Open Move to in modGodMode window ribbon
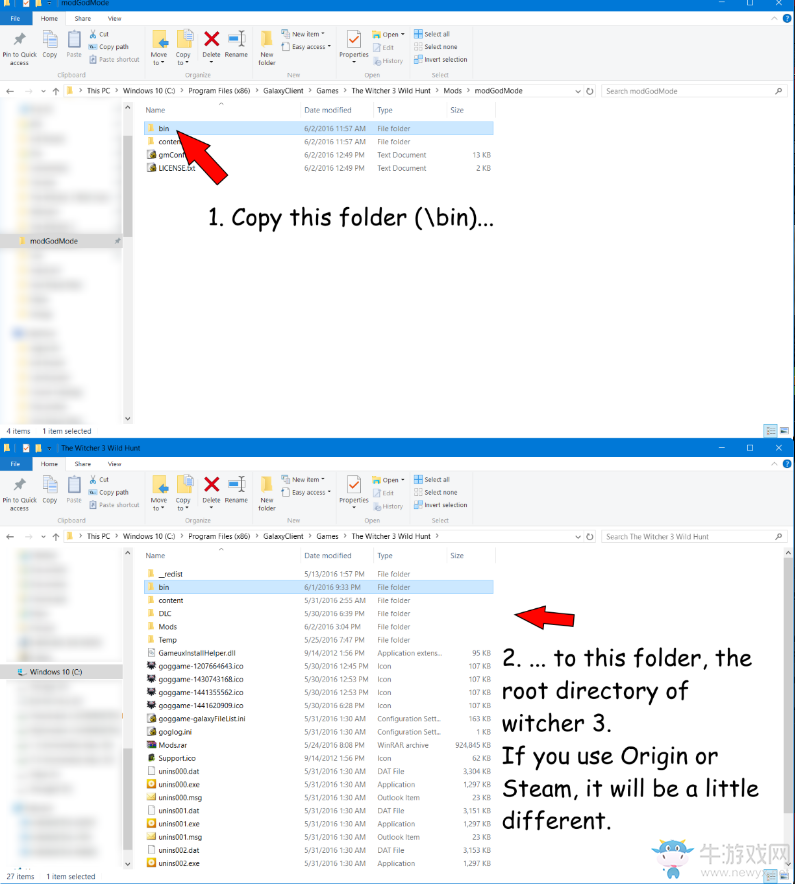 point(159,48)
